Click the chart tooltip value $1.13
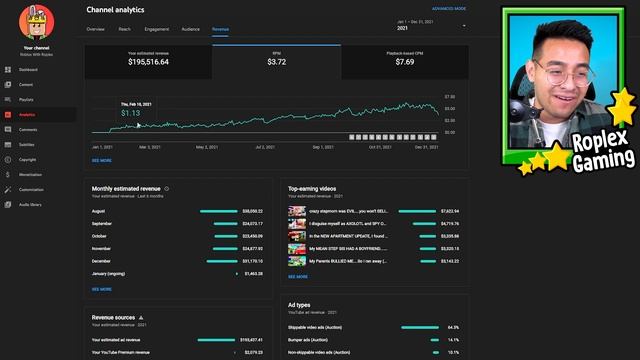Viewport: 640px width, 360px height. coord(131,113)
